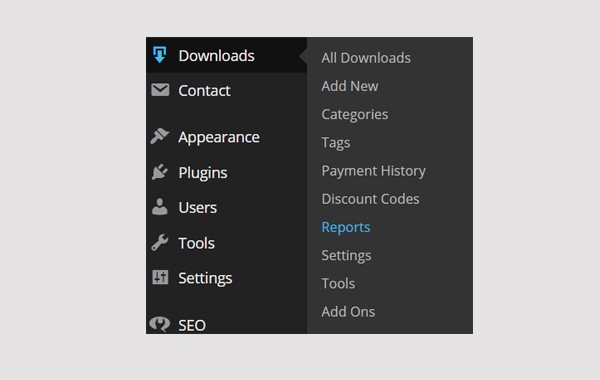Viewport: 600px width, 380px height.
Task: Select All Downloads in the submenu
Action: pyautogui.click(x=366, y=58)
